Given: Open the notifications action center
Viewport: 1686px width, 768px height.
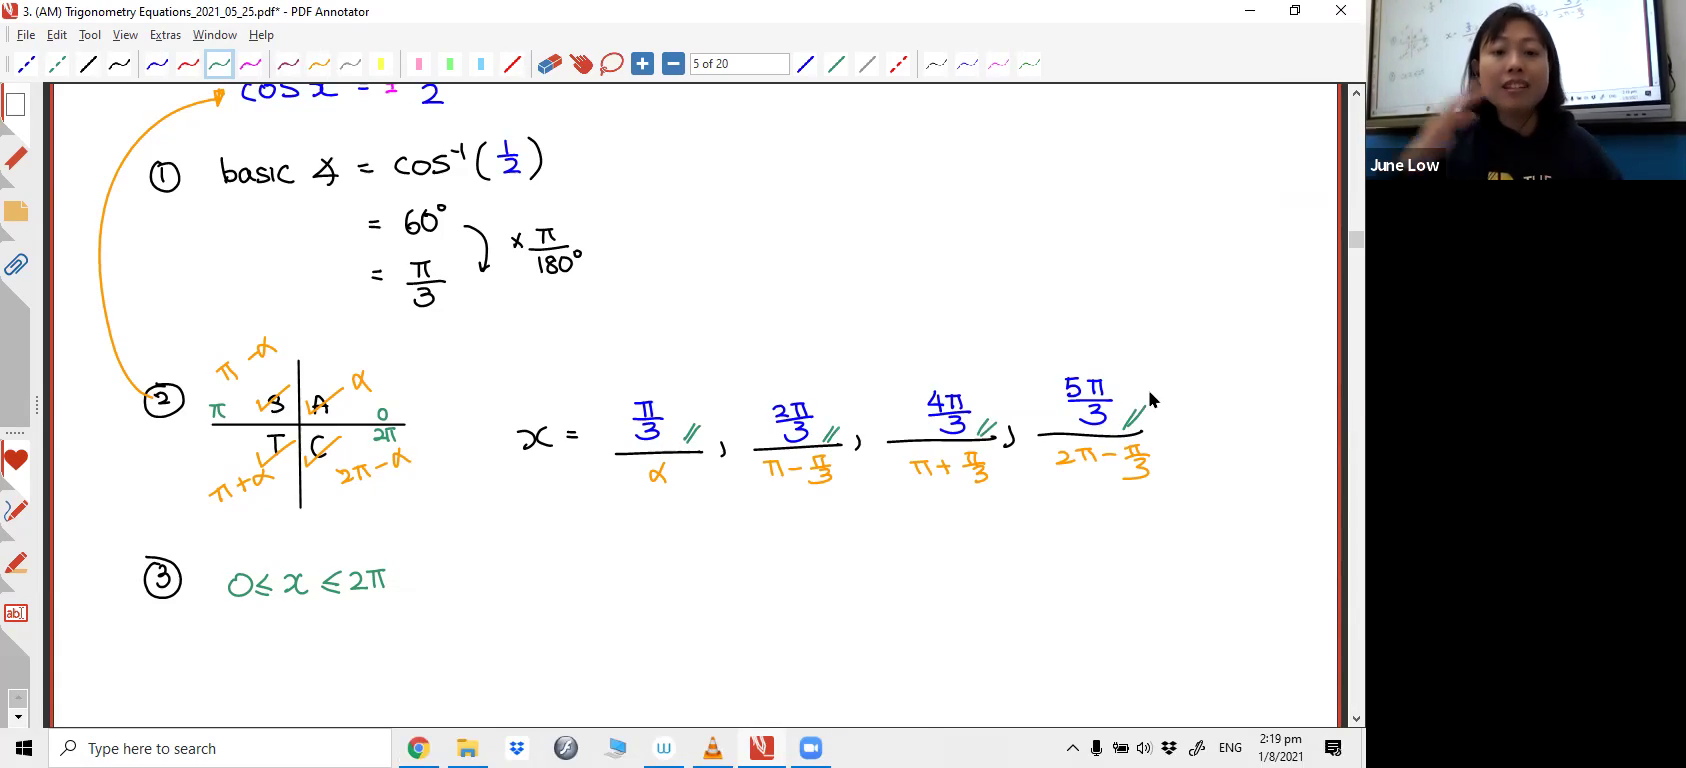Looking at the screenshot, I should pyautogui.click(x=1333, y=748).
